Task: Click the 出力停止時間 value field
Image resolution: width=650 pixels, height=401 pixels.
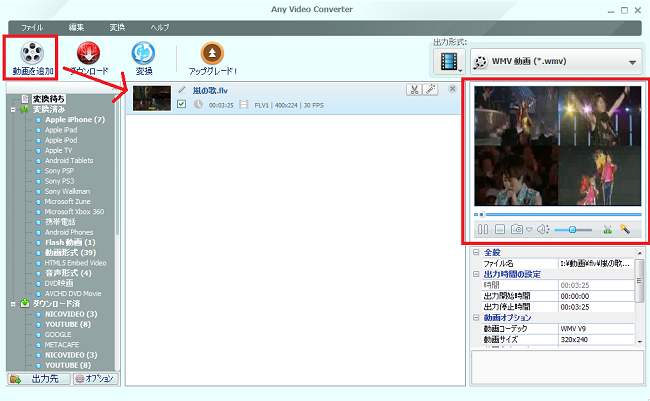Action: coord(596,307)
